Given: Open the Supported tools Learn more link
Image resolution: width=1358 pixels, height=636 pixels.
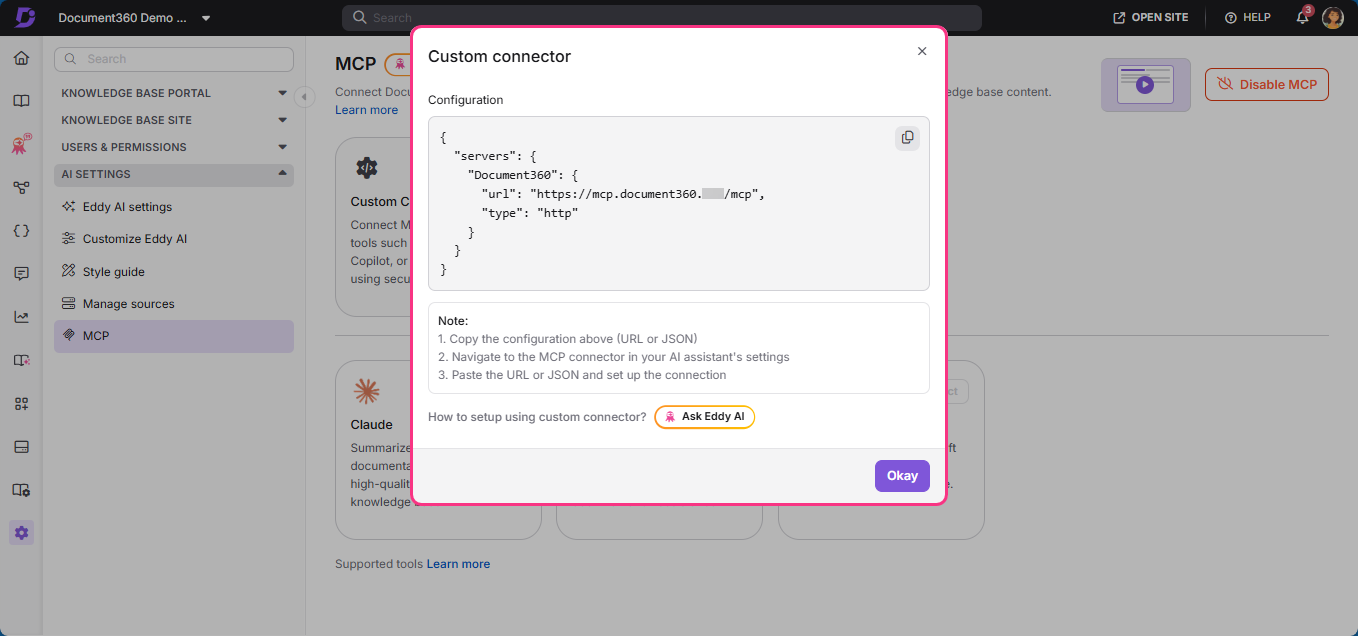Looking at the screenshot, I should click(458, 563).
